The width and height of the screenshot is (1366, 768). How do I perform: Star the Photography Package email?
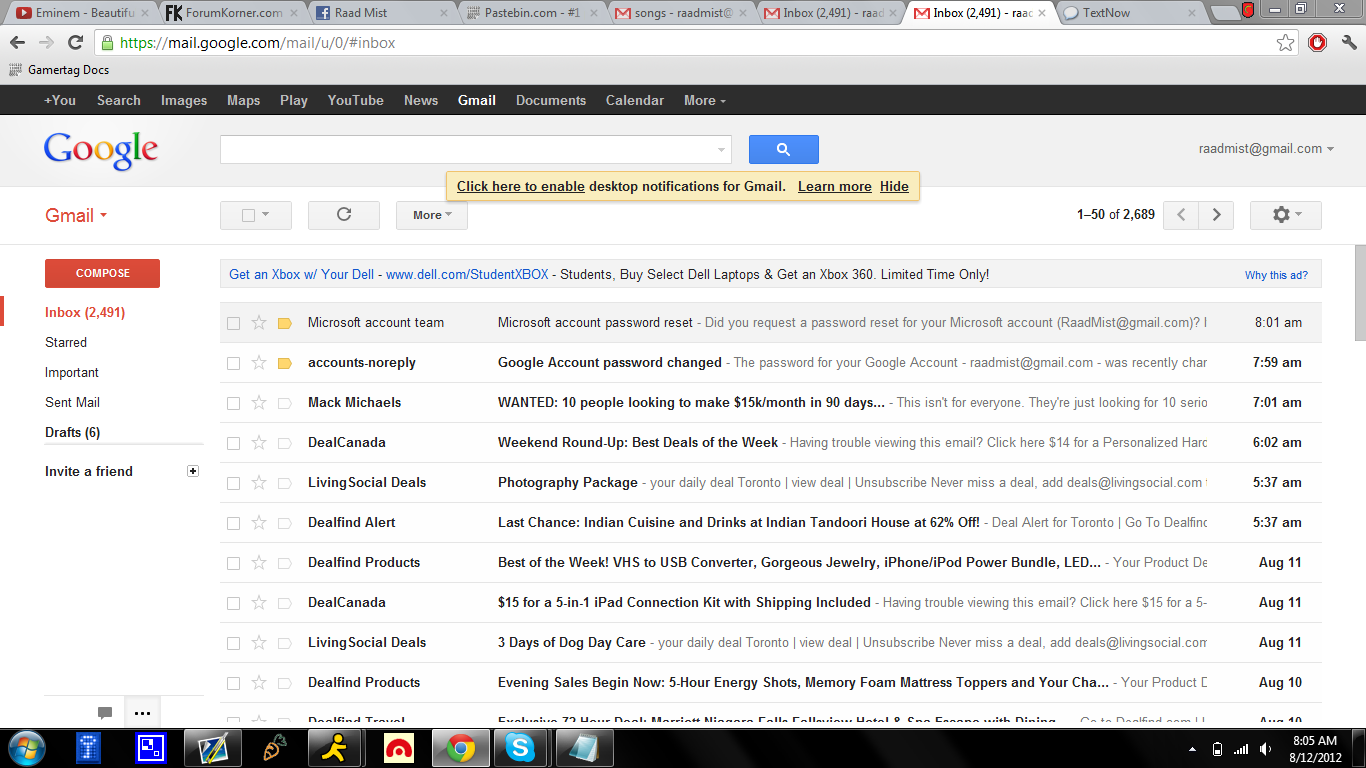click(259, 483)
